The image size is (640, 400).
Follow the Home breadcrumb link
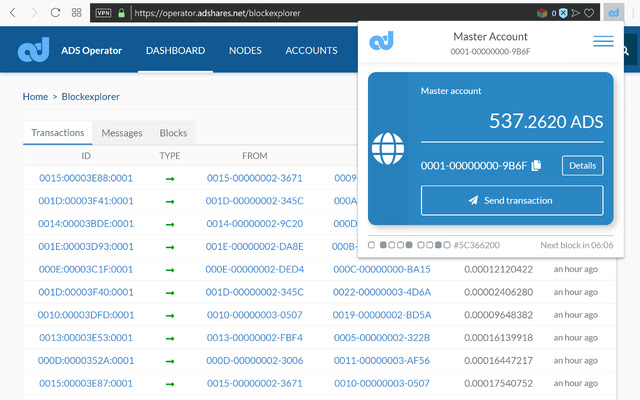(x=35, y=97)
